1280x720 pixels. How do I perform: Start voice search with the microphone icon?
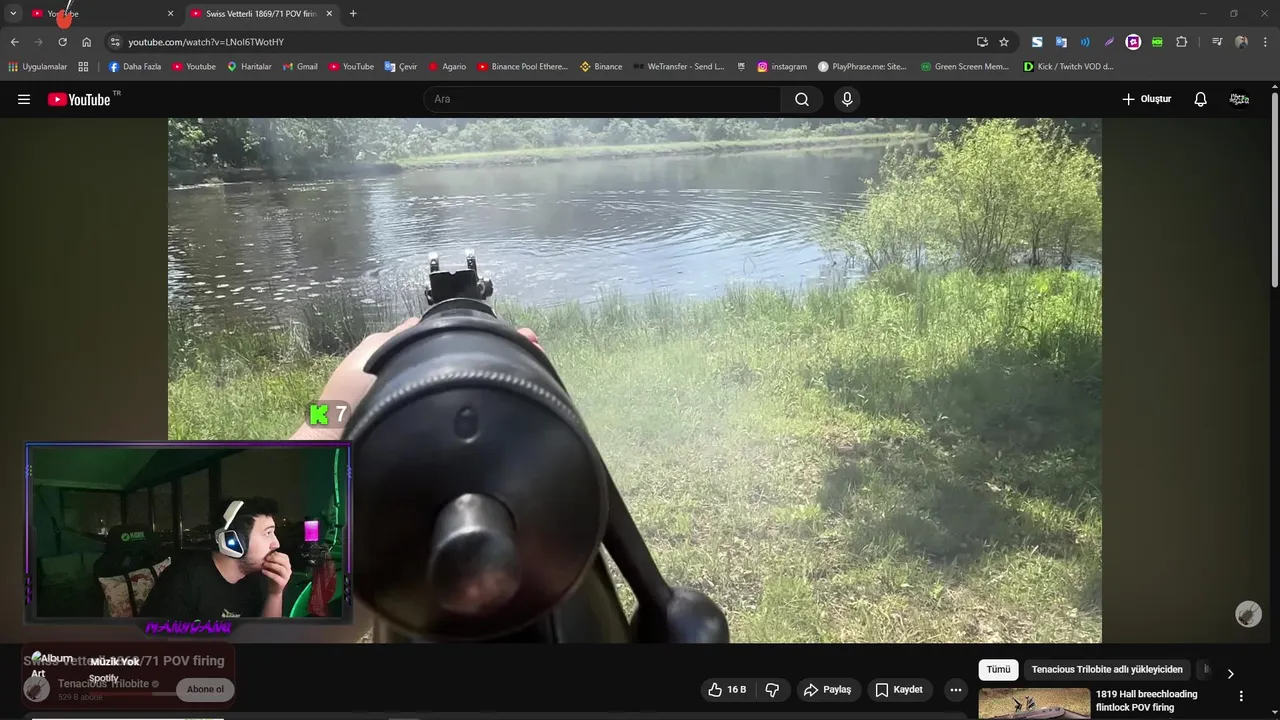click(x=847, y=99)
